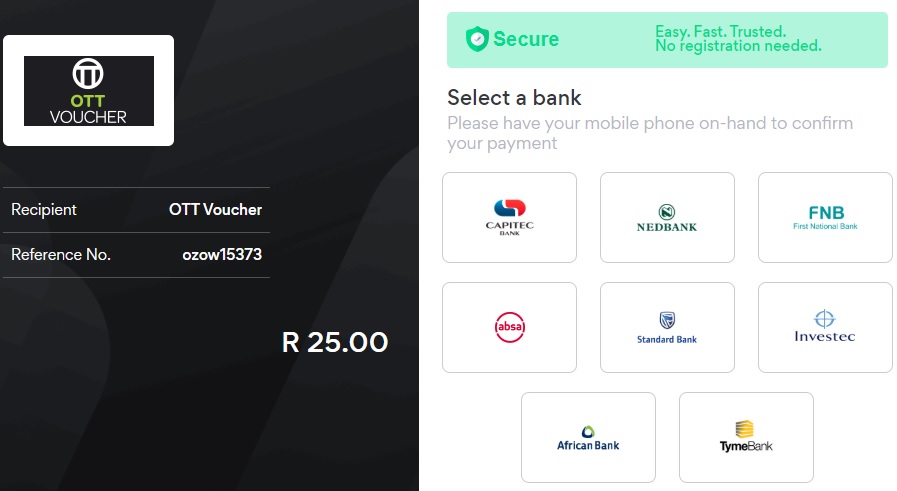Choose Nedbank as your bank
Viewport: 897px width, 491px height.
point(667,217)
